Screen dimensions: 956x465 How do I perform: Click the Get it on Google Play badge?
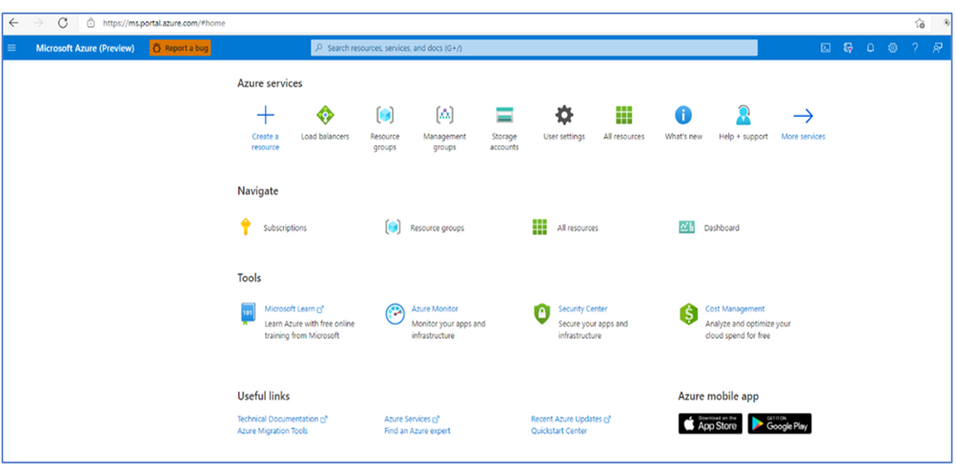tap(780, 424)
